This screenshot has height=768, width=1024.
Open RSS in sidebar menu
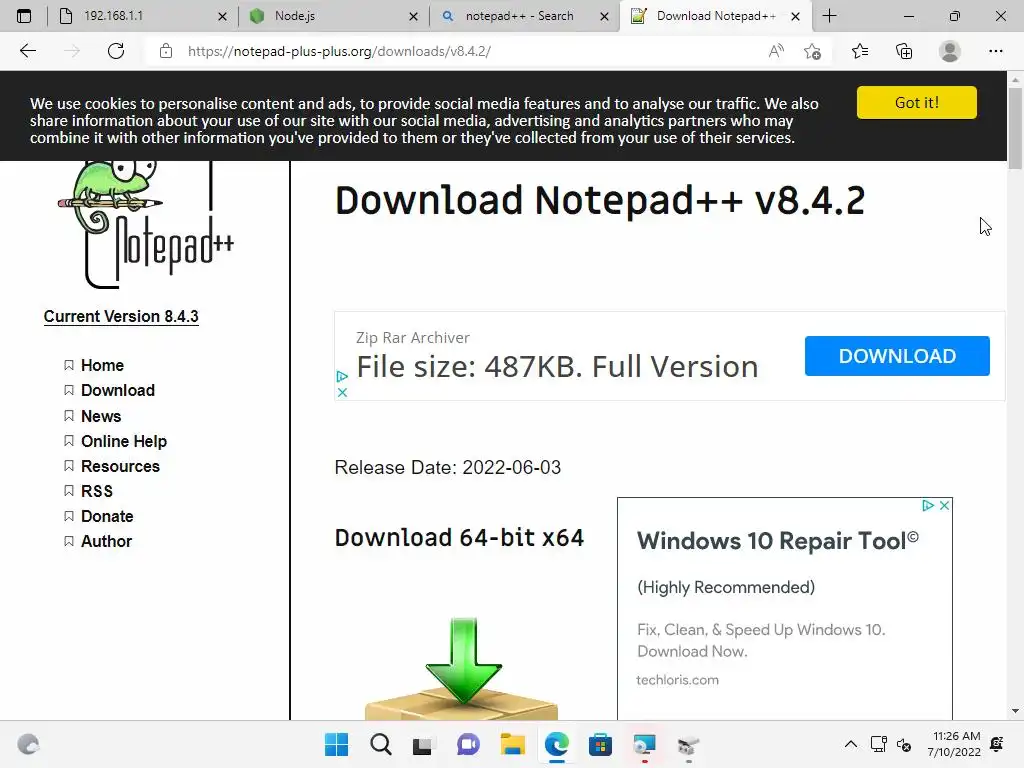pyautogui.click(x=97, y=491)
